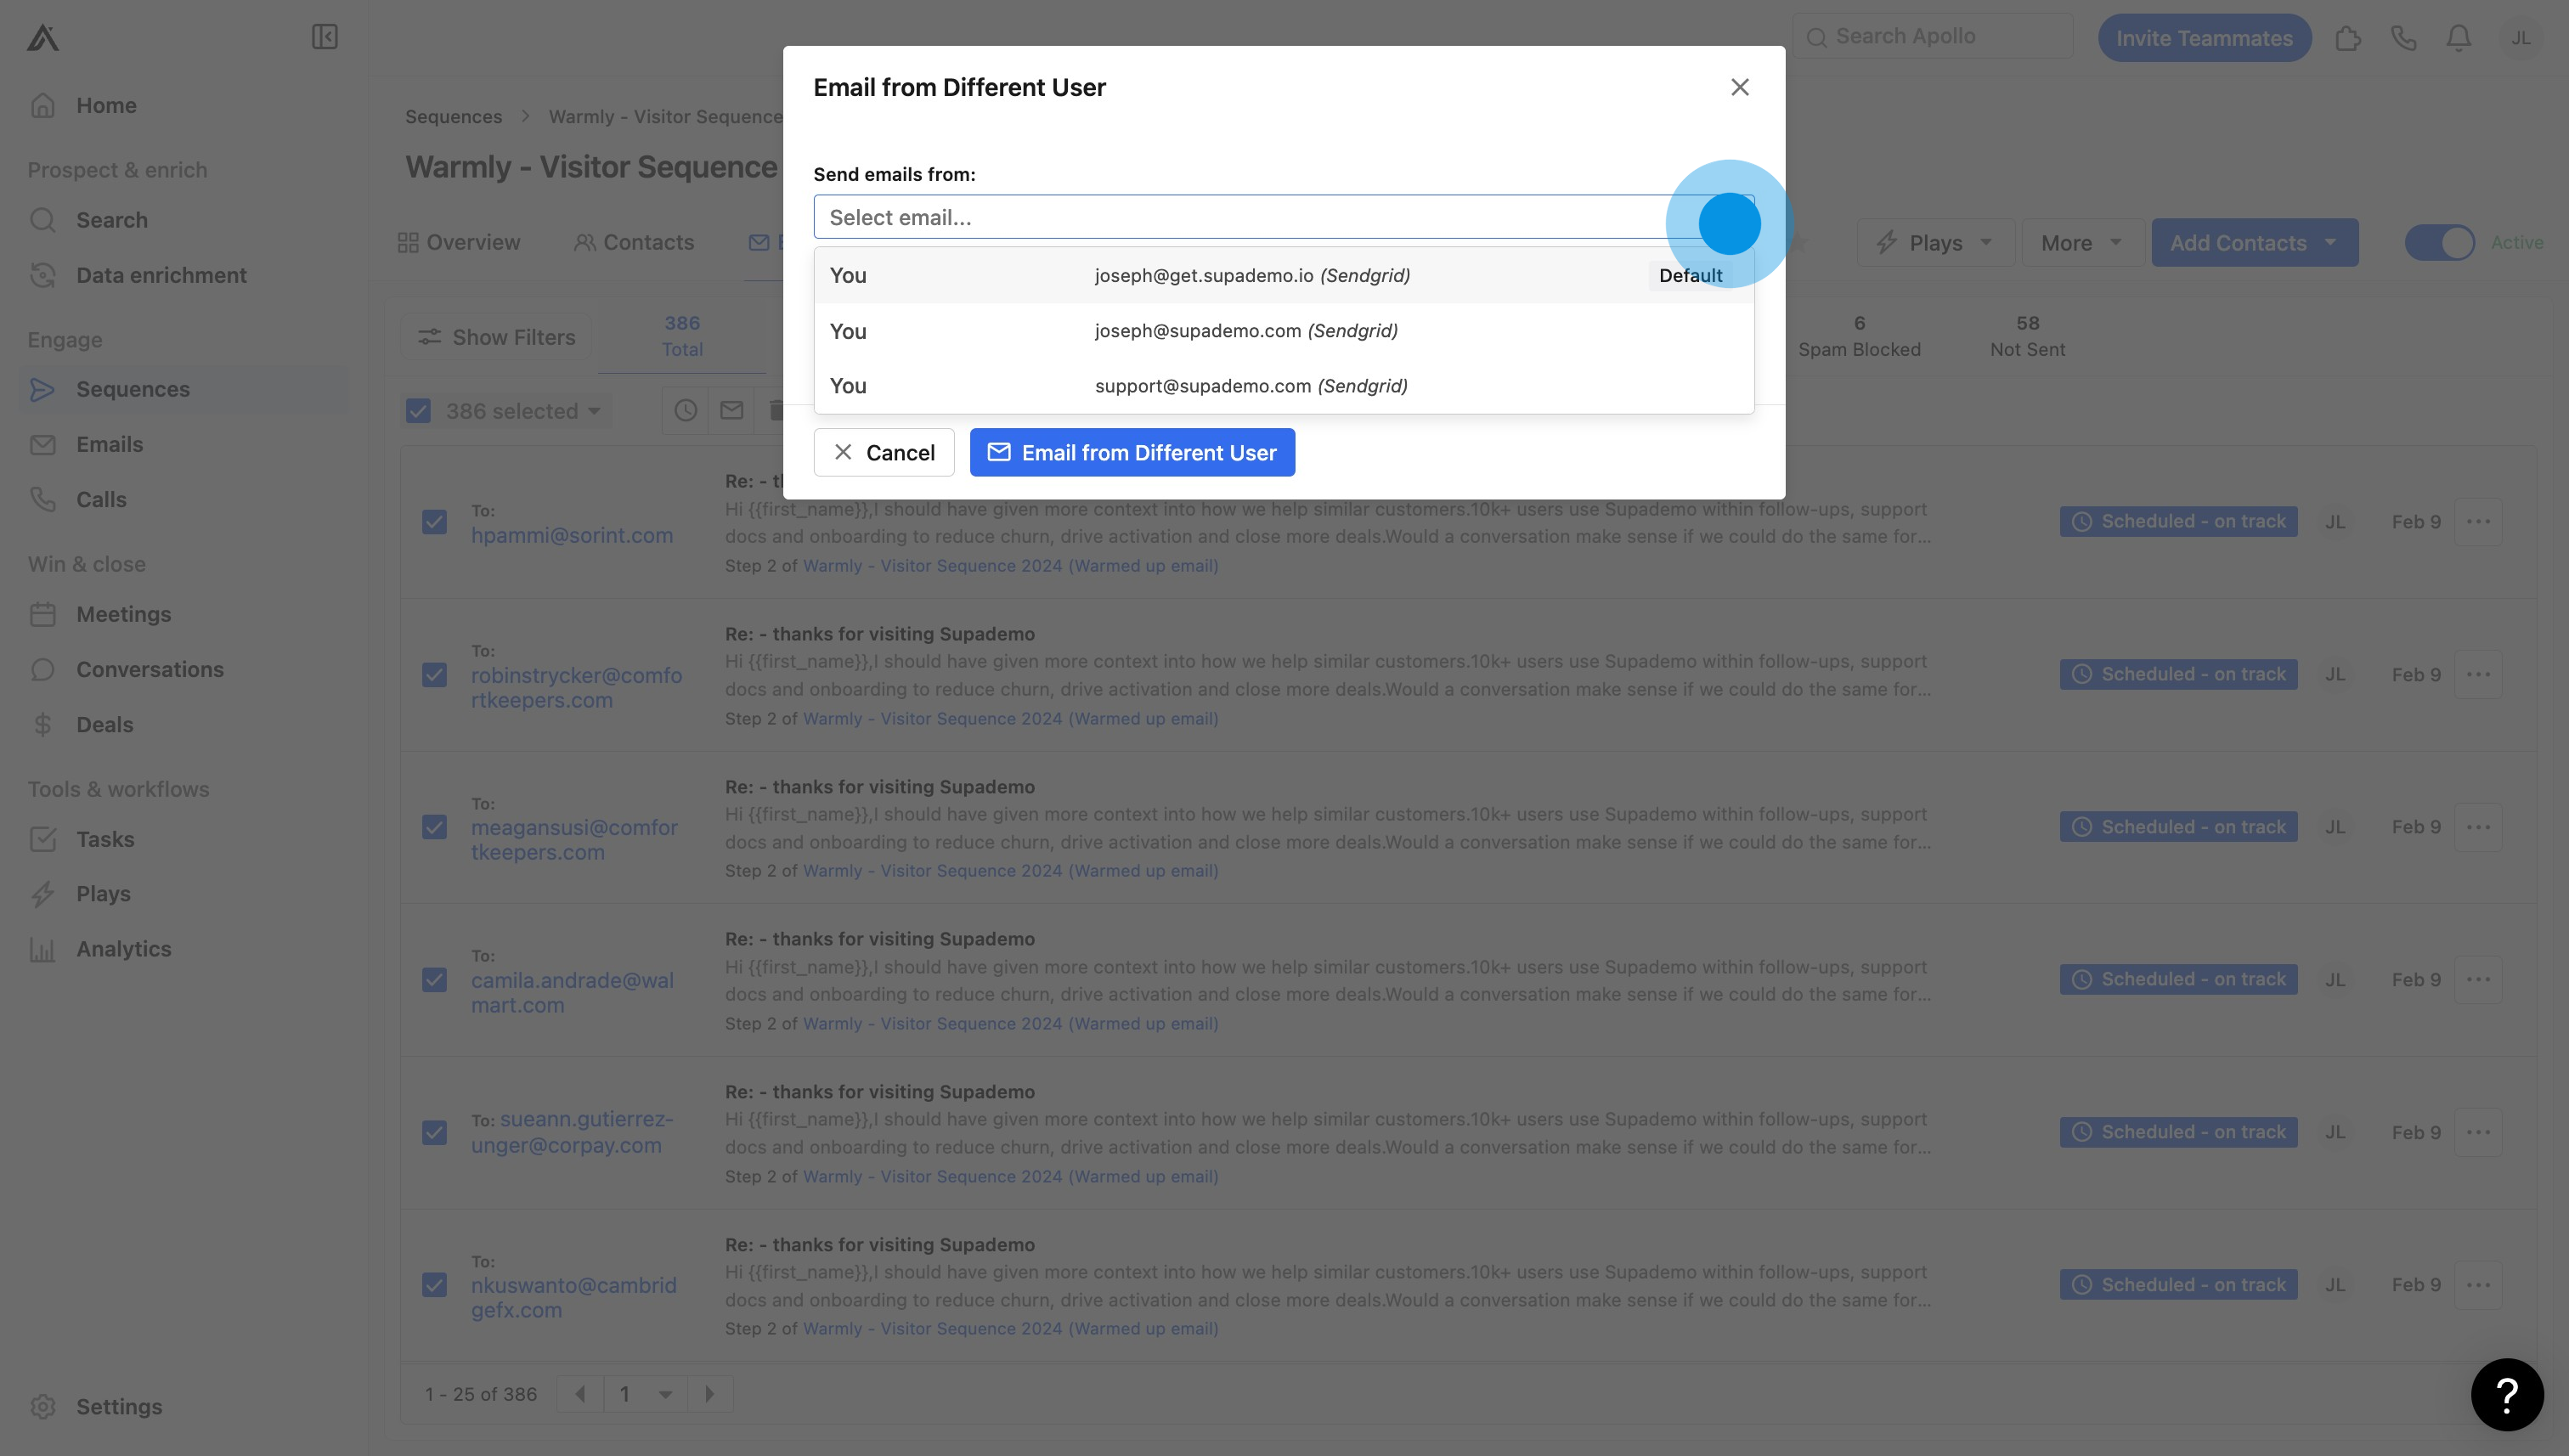Viewport: 2569px width, 1456px height.
Task: Open notifications bell icon
Action: [x=2458, y=38]
